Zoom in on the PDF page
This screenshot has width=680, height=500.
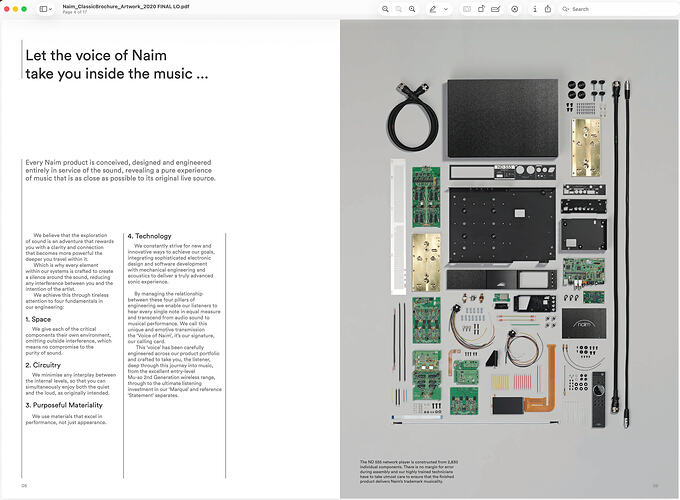point(412,9)
